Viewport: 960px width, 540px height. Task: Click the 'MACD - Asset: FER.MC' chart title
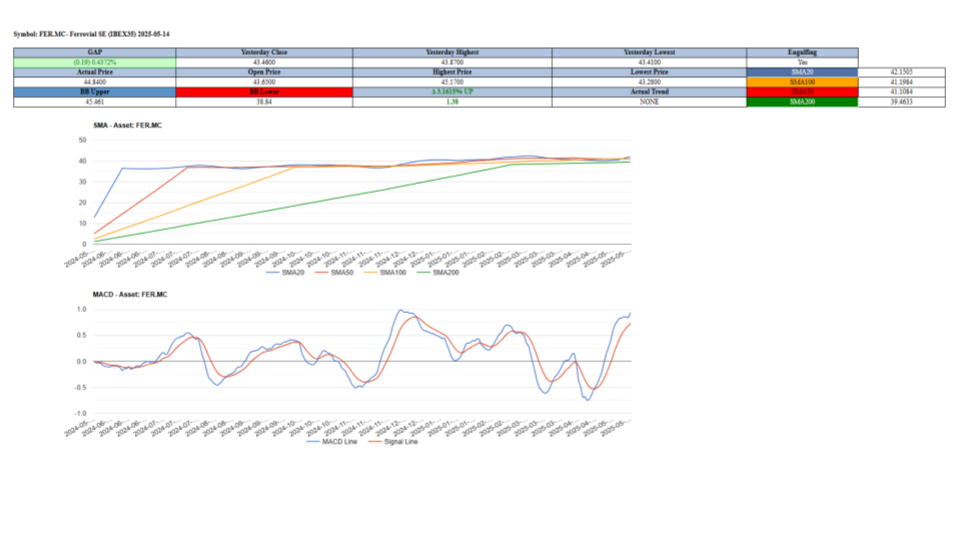[125, 296]
